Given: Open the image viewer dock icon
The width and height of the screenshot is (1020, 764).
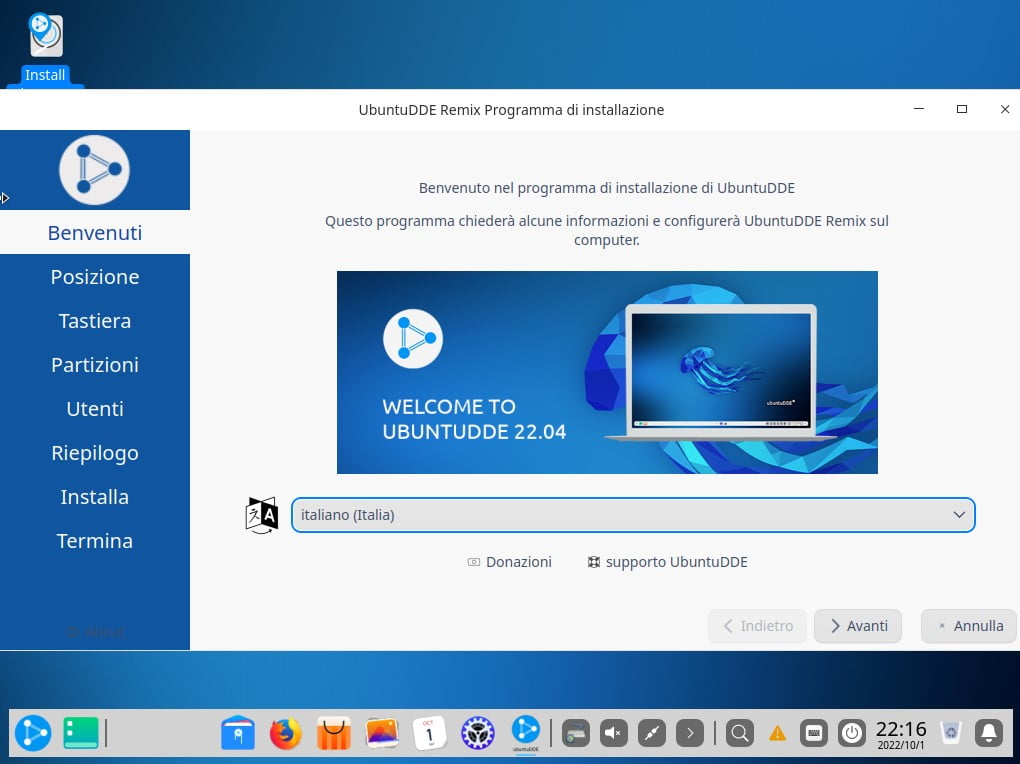Looking at the screenshot, I should click(382, 733).
